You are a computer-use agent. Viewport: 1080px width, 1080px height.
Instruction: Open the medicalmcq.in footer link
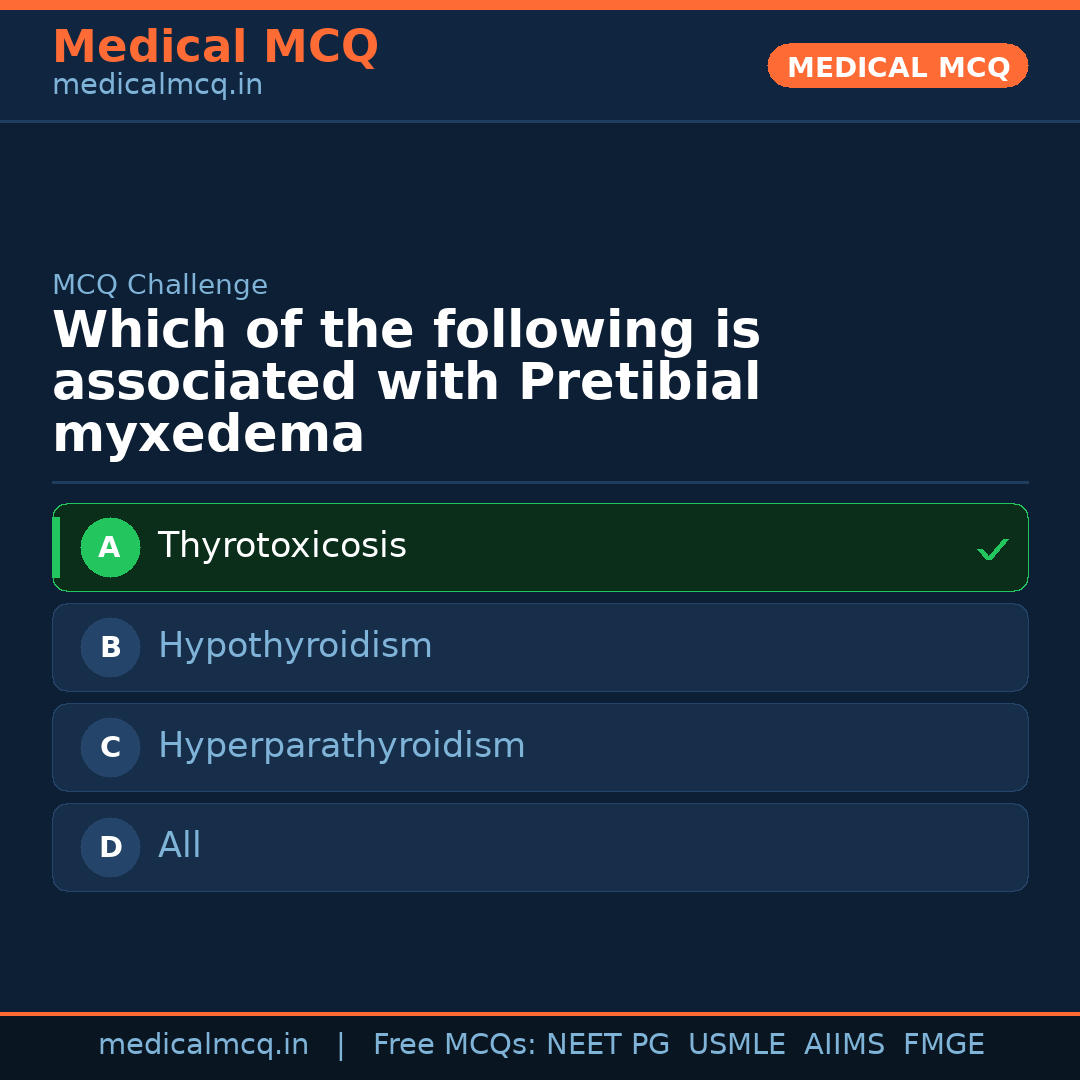point(203,1043)
